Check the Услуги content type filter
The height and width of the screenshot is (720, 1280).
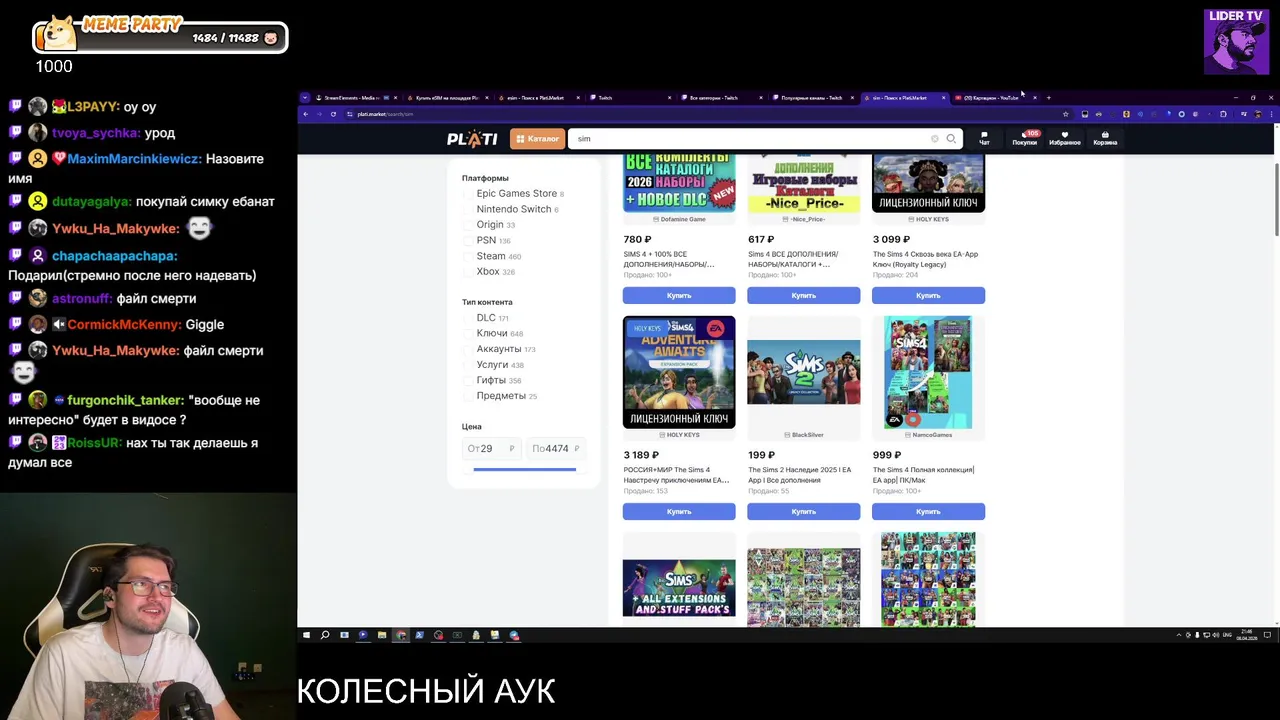(469, 365)
